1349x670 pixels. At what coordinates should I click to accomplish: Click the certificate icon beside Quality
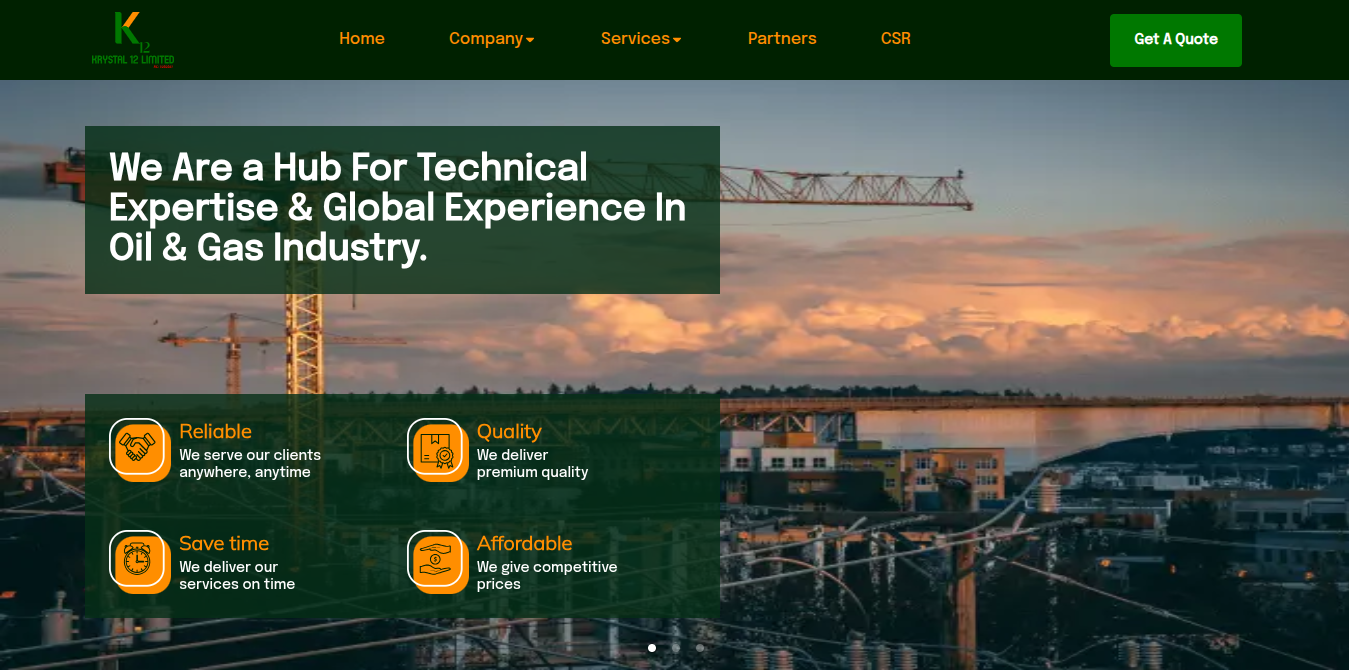[436, 448]
